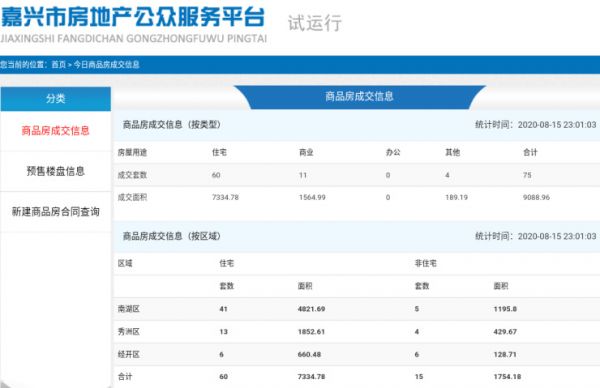Select 预售楼盘信息 in the sidebar
The height and width of the screenshot is (388, 600).
pyautogui.click(x=55, y=171)
